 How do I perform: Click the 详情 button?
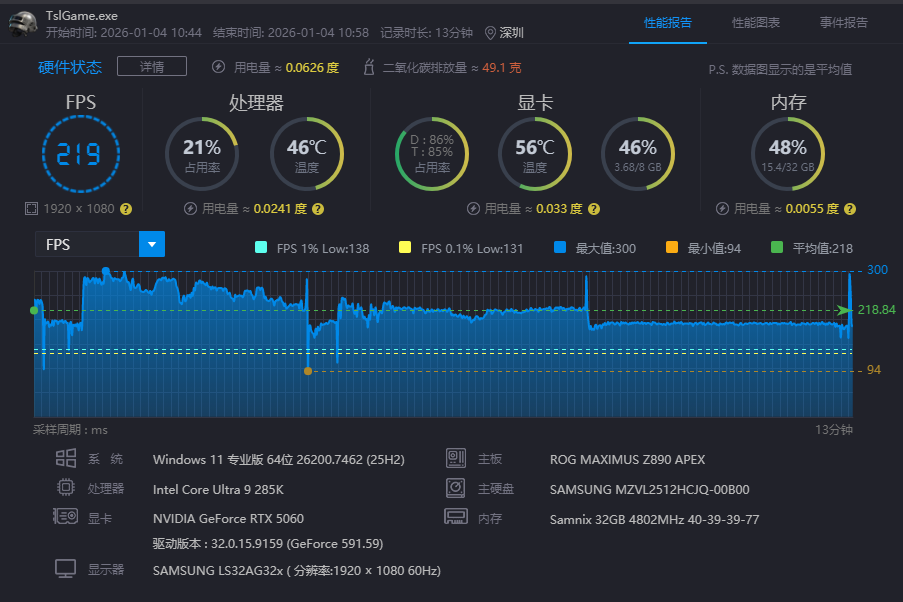[x=152, y=67]
